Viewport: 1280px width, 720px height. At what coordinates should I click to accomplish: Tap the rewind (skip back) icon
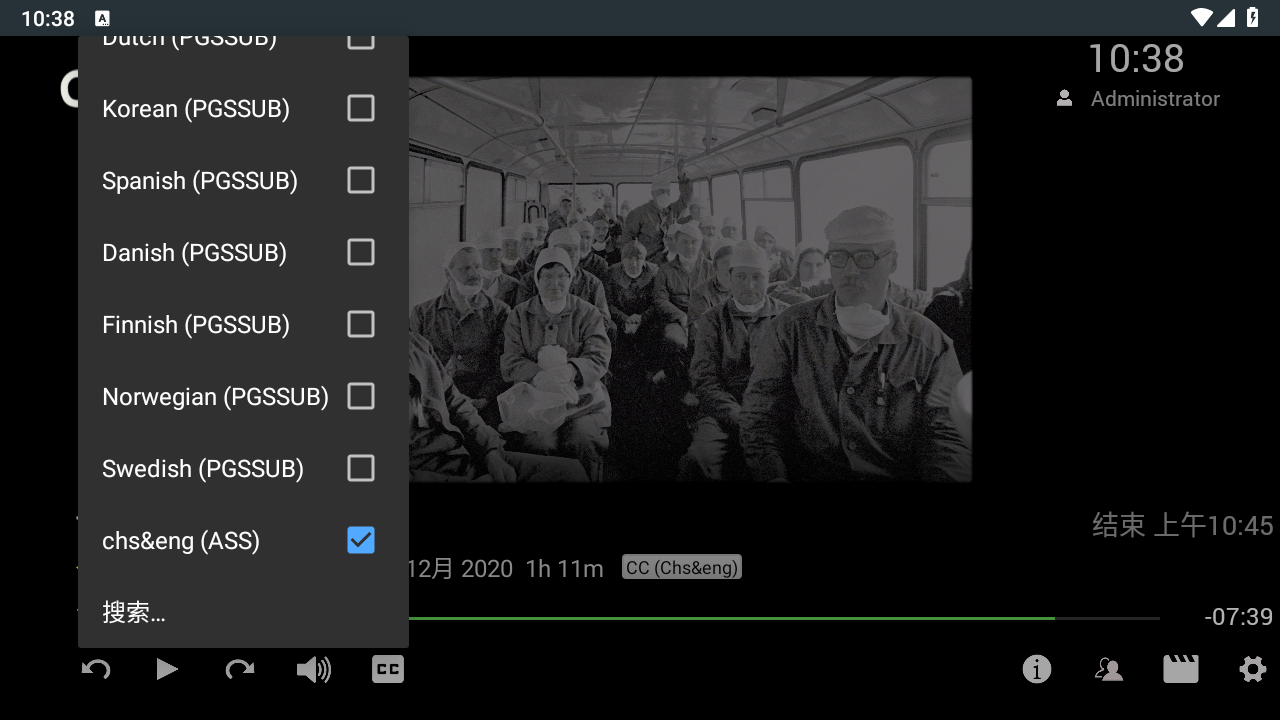pos(96,669)
